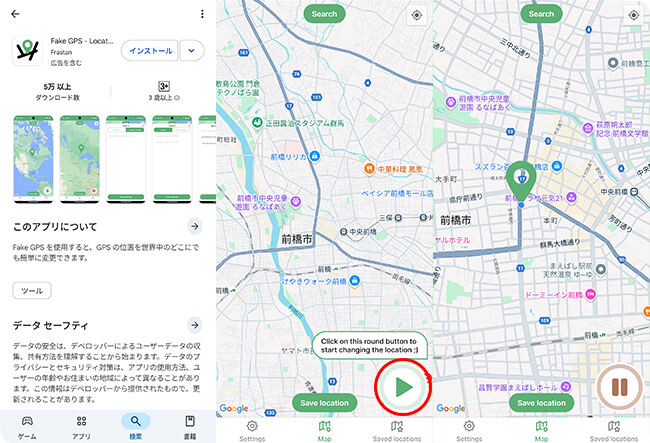Open the third app screenshot thumbnail
Image resolution: width=650 pixels, height=443 pixels.
click(x=126, y=159)
